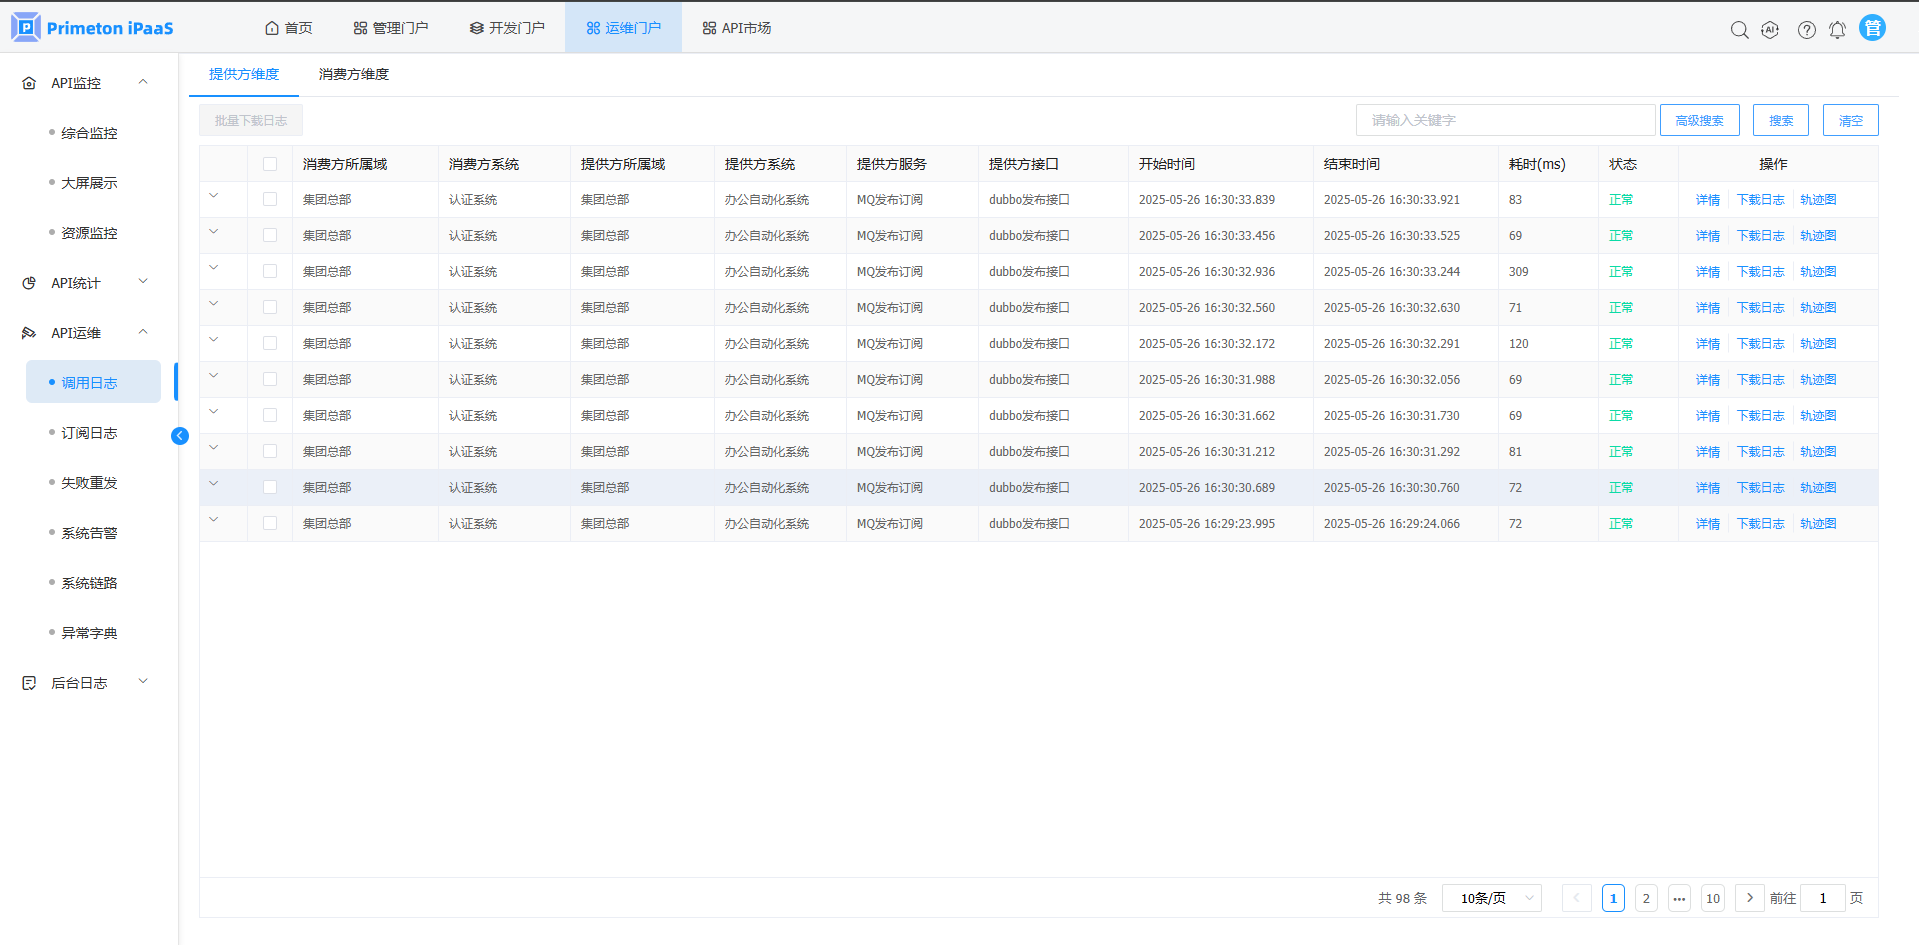The width and height of the screenshot is (1919, 945).
Task: Click the 高级搜索 button
Action: (x=1699, y=120)
